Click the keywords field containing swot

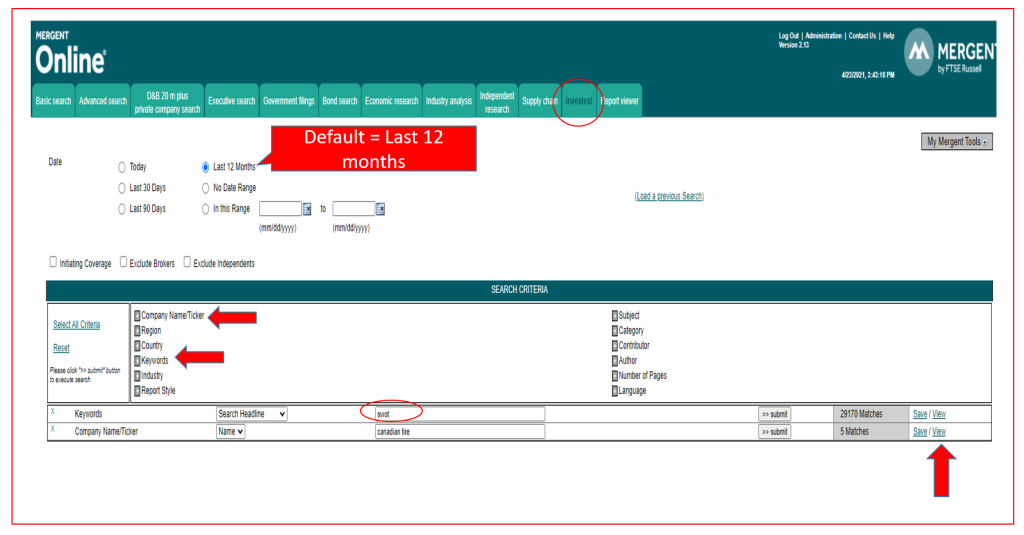point(460,414)
